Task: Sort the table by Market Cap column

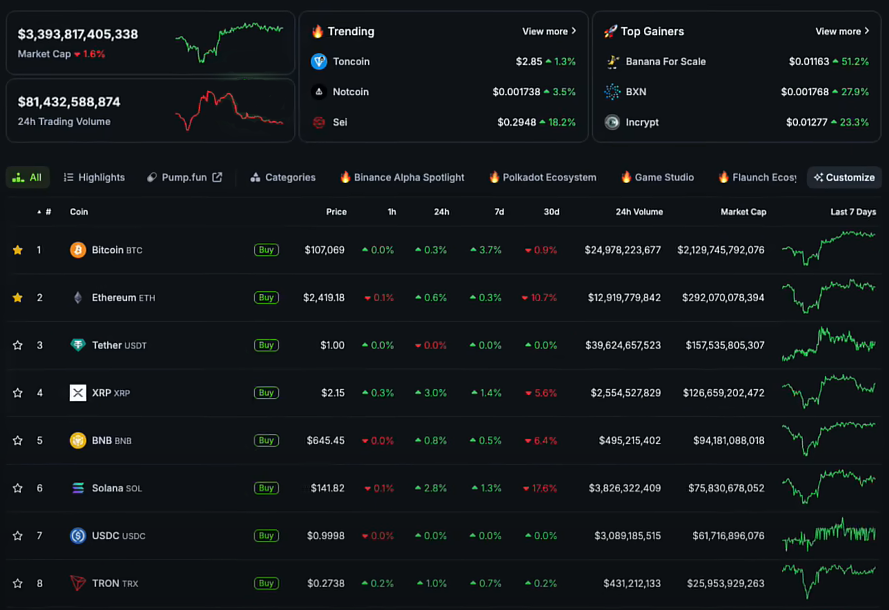Action: 743,212
